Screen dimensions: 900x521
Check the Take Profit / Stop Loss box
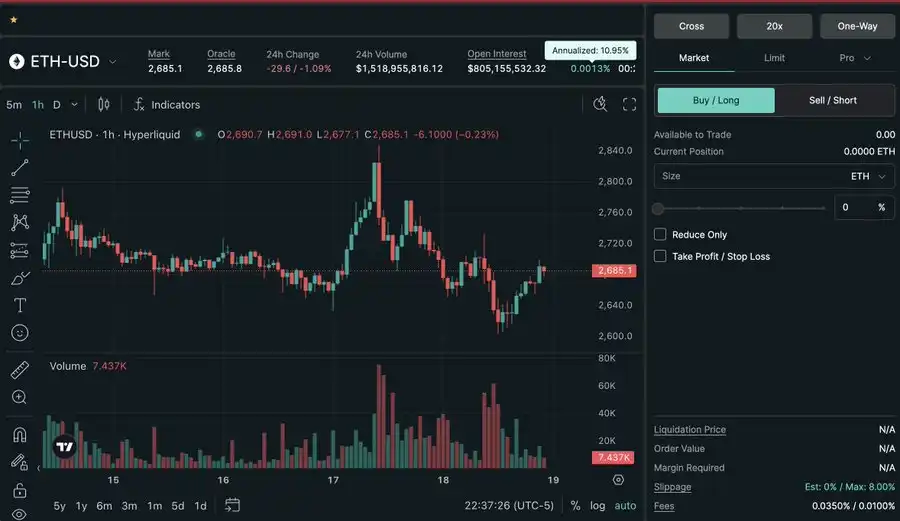(660, 256)
